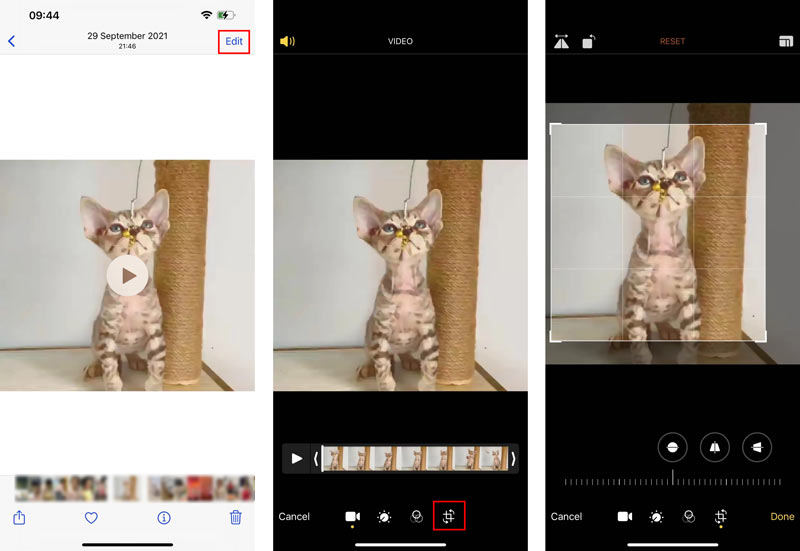Image resolution: width=800 pixels, height=551 pixels.
Task: Grab the top-left crop corner handle
Action: point(555,129)
